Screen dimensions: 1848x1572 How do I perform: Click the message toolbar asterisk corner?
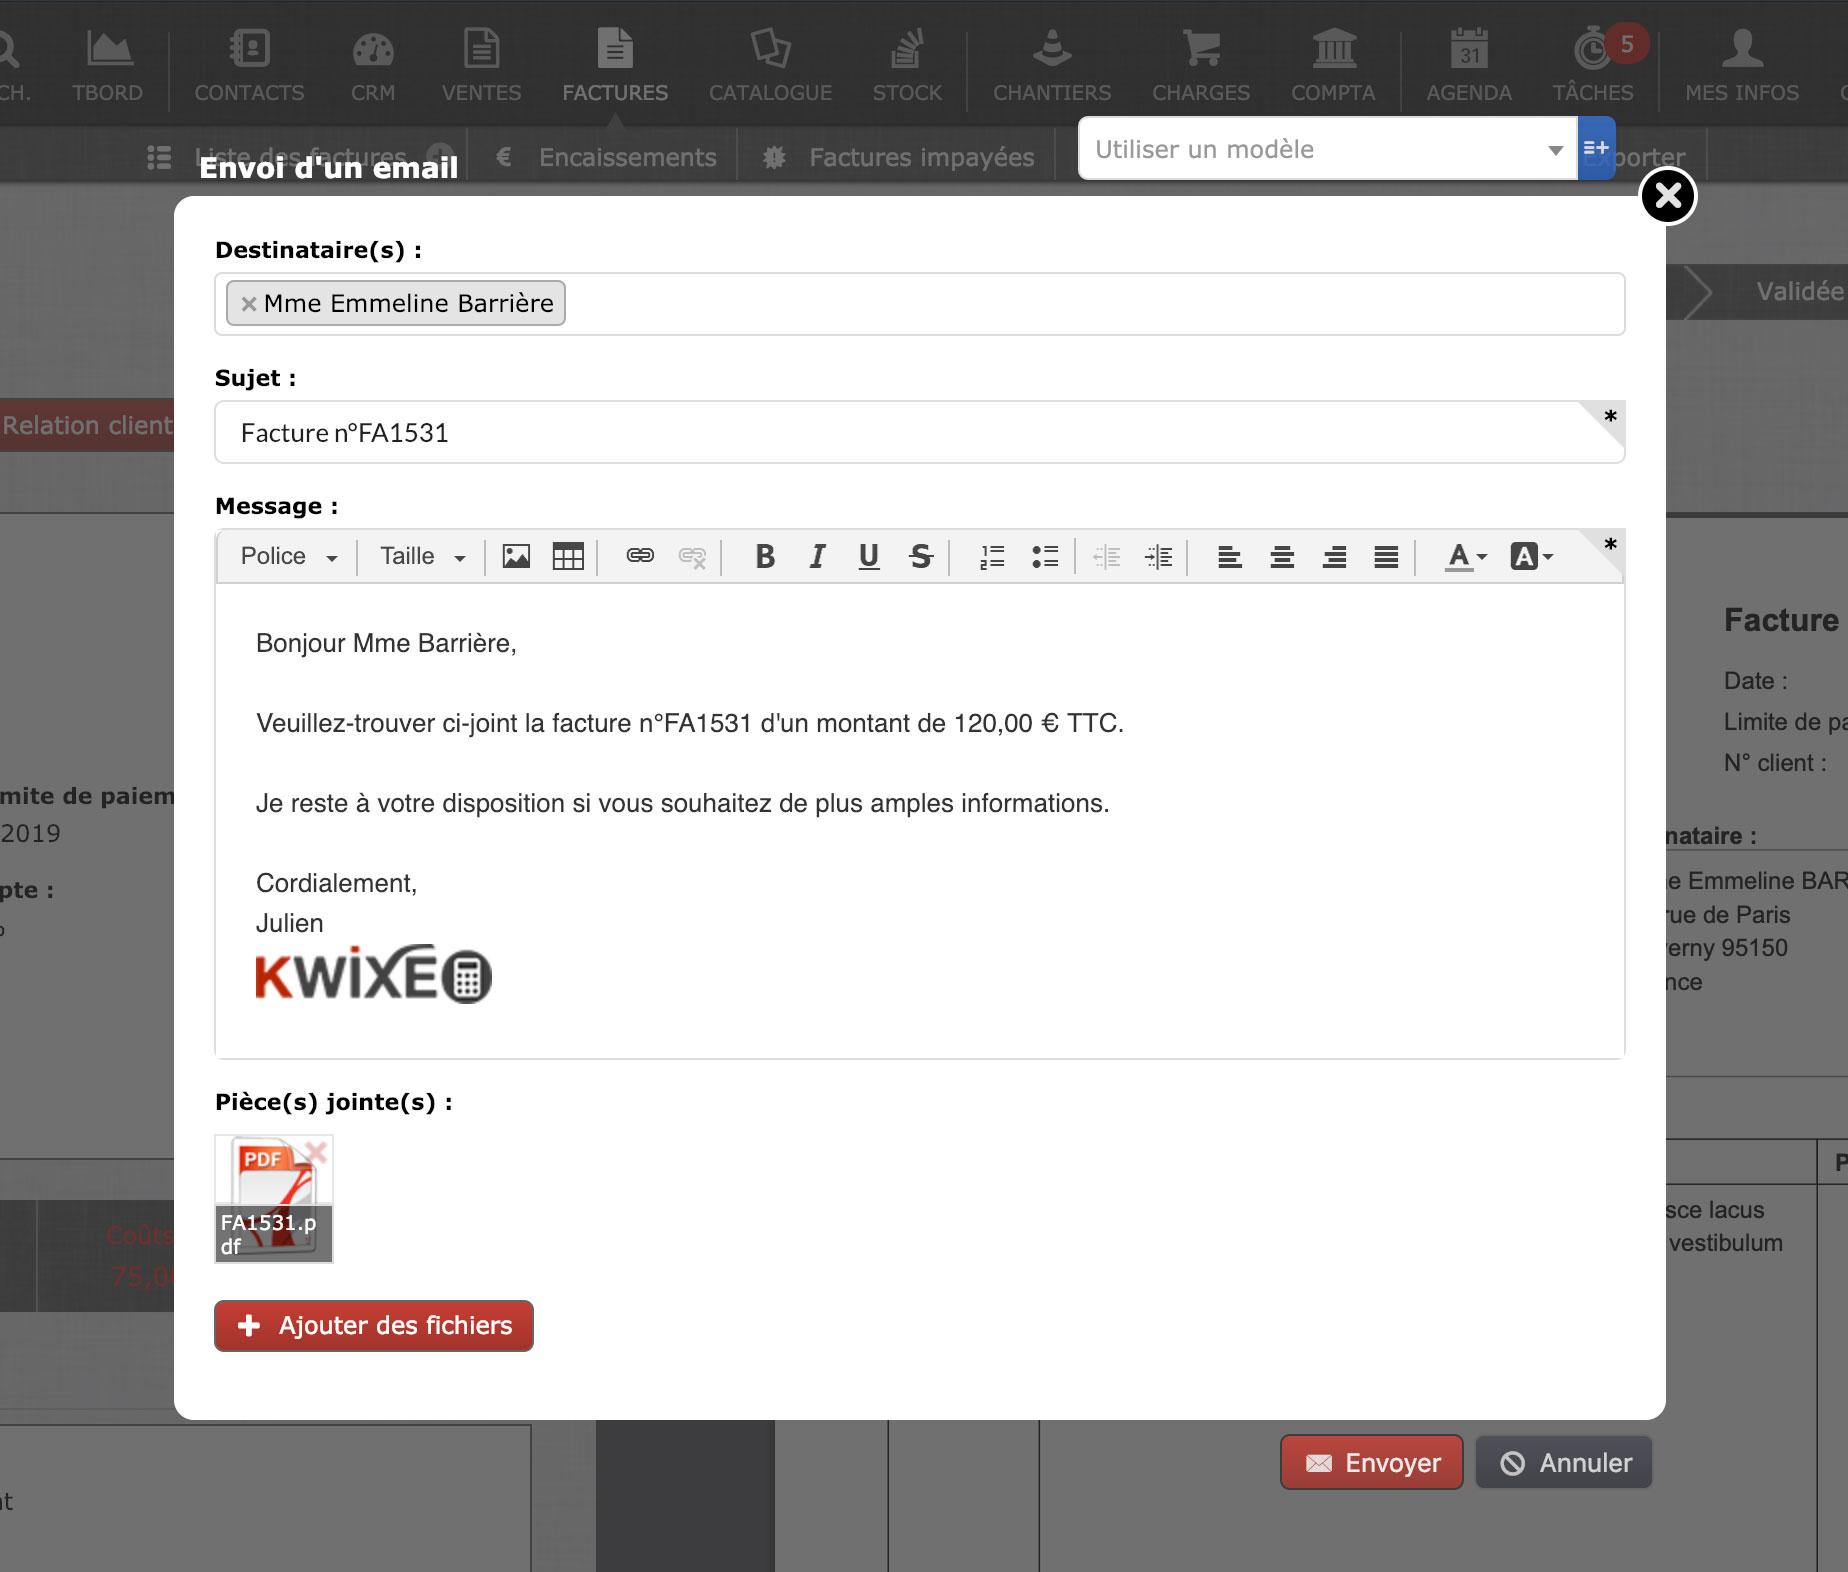(1609, 544)
